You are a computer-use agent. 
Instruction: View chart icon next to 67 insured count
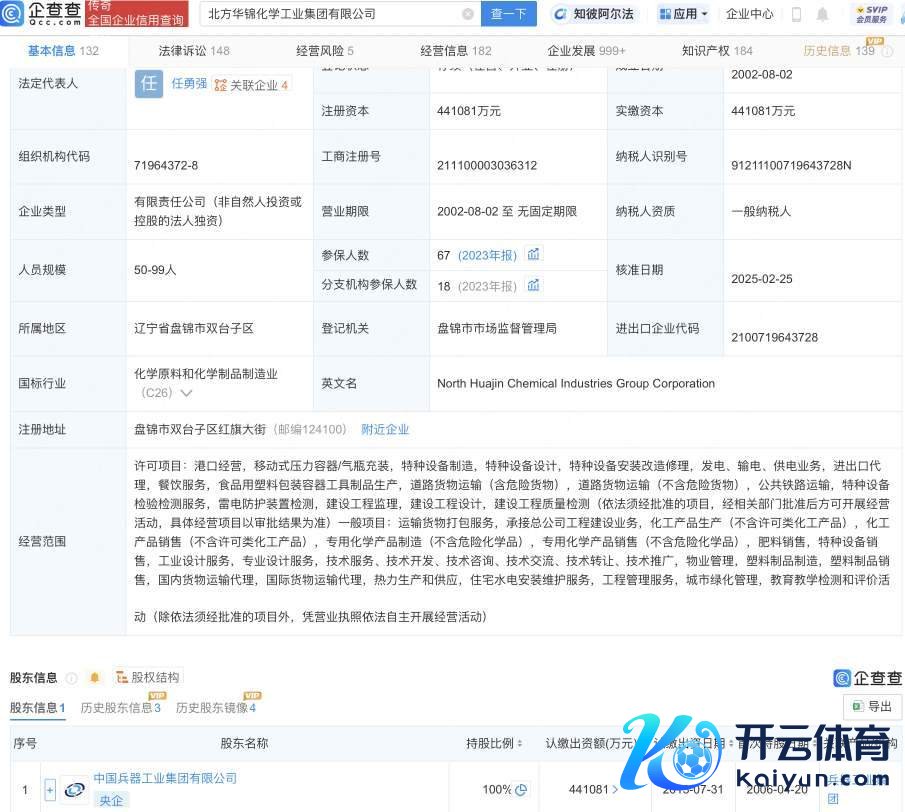pyautogui.click(x=534, y=255)
